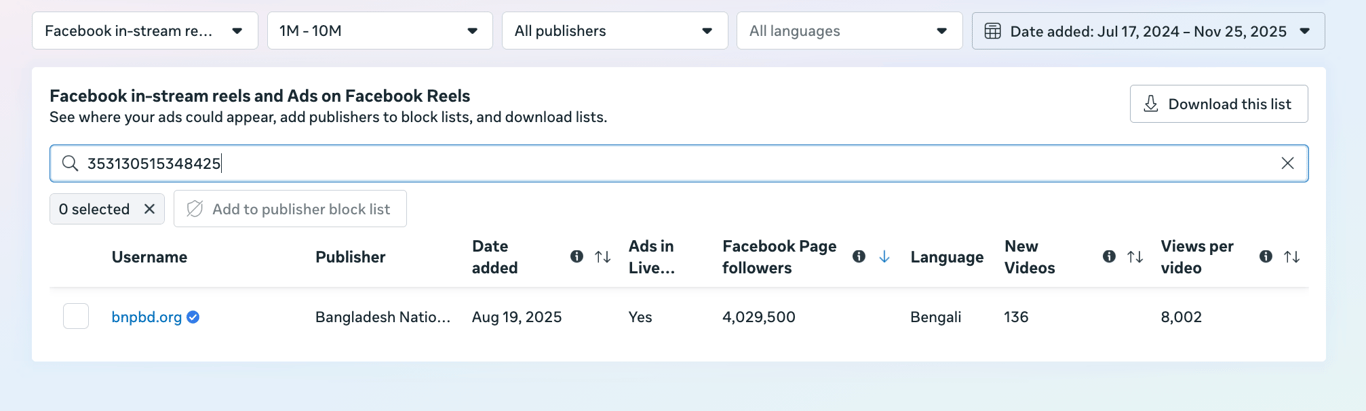Click the Username column header
This screenshot has height=411, width=1366.
[x=149, y=257]
